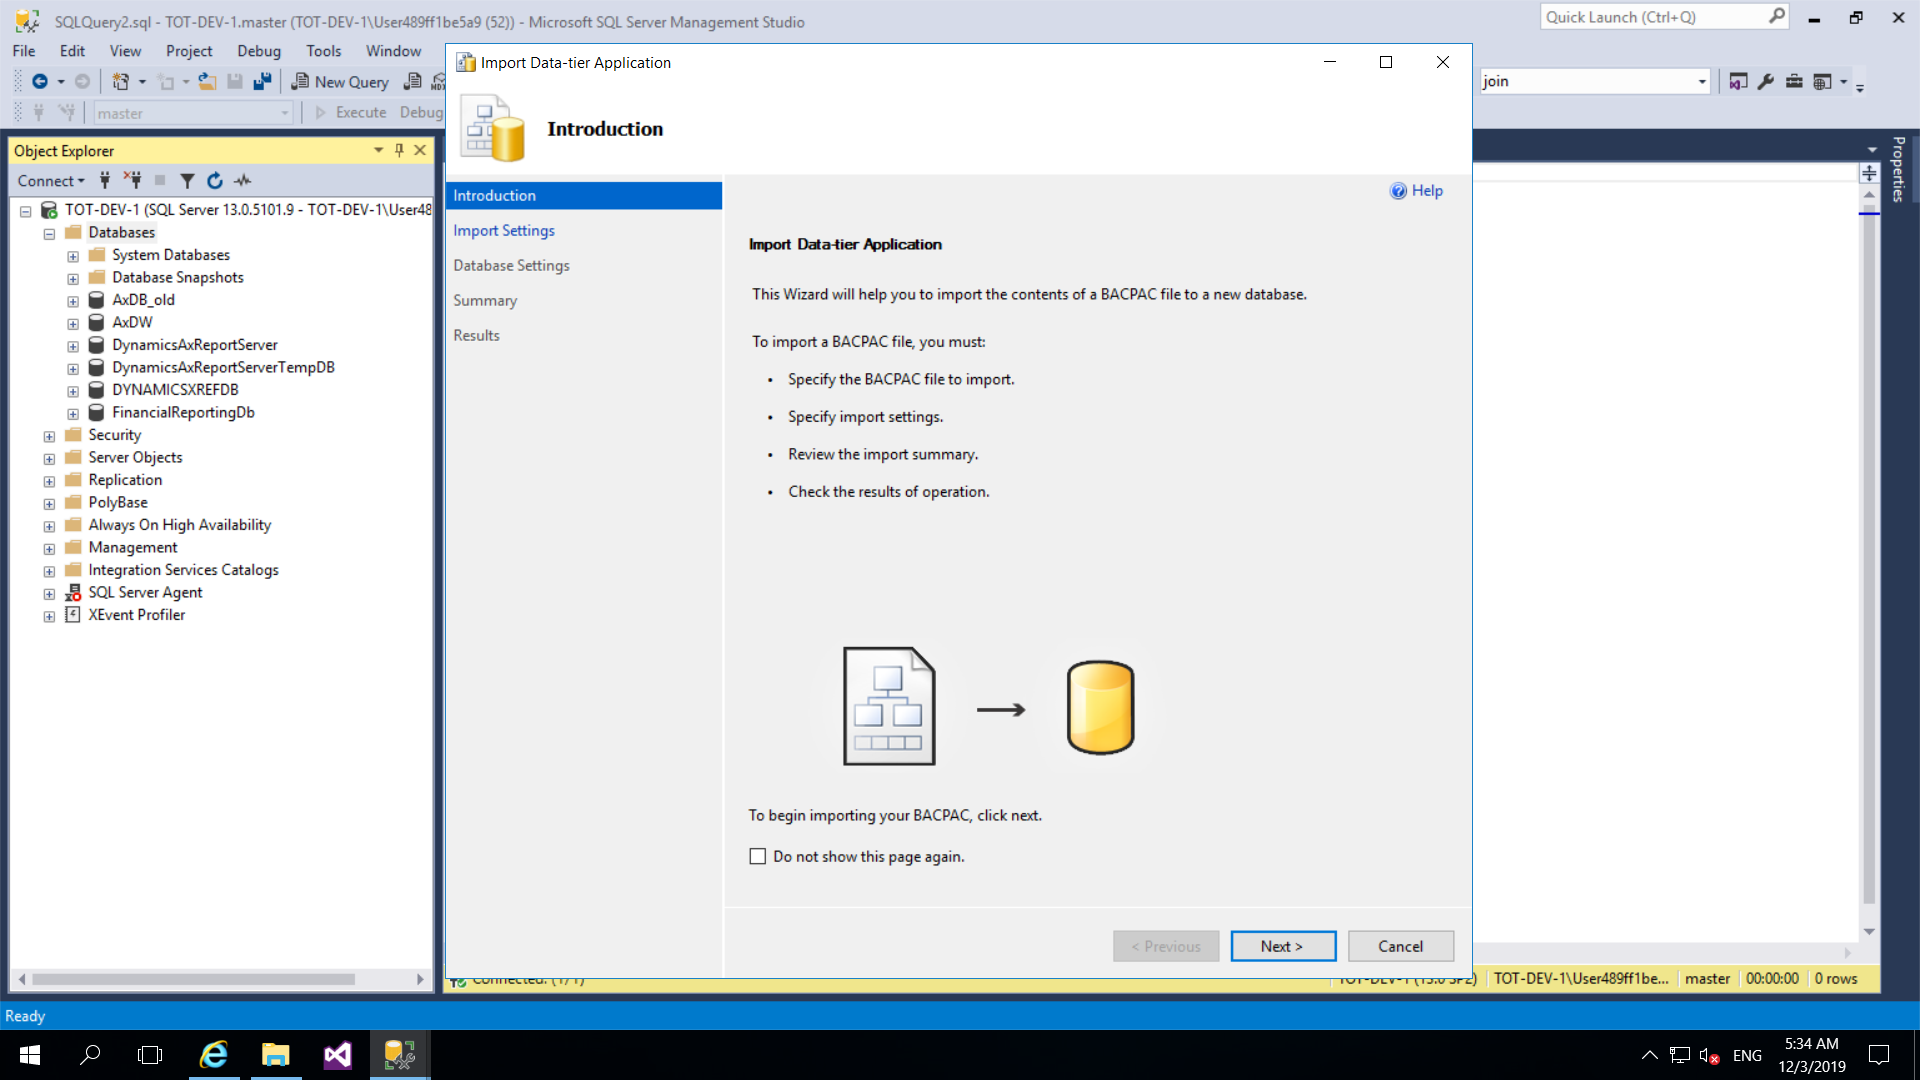Click the New Project toolbar icon
This screenshot has height=1080, width=1920.
(x=120, y=82)
